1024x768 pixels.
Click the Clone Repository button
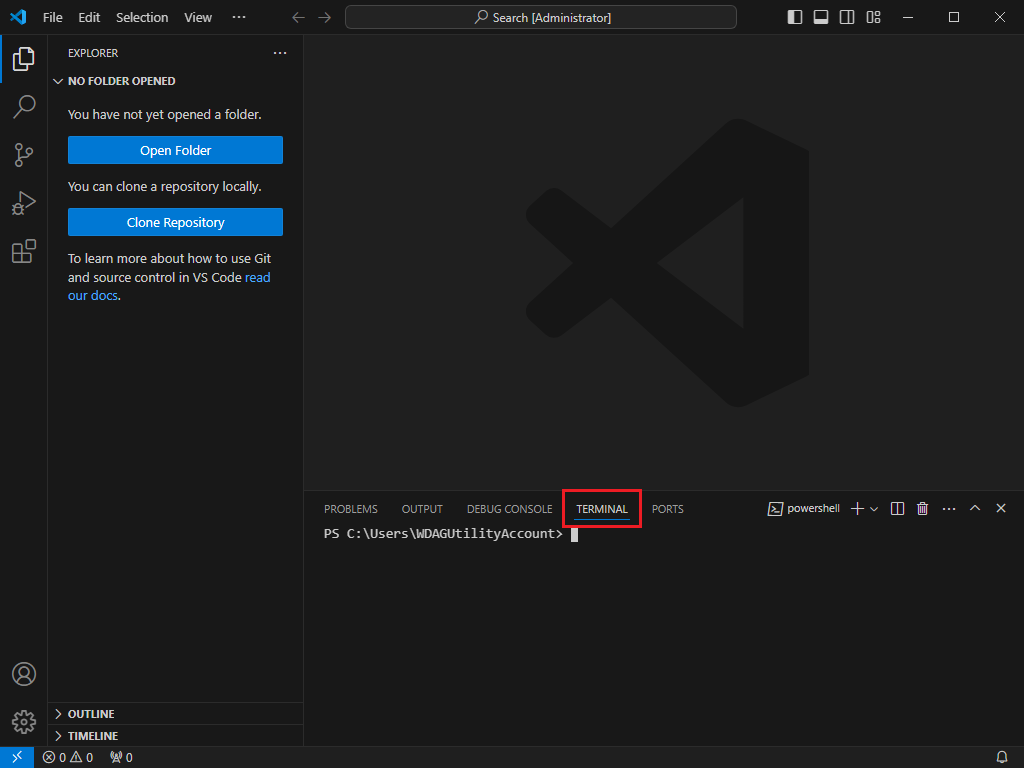(175, 223)
